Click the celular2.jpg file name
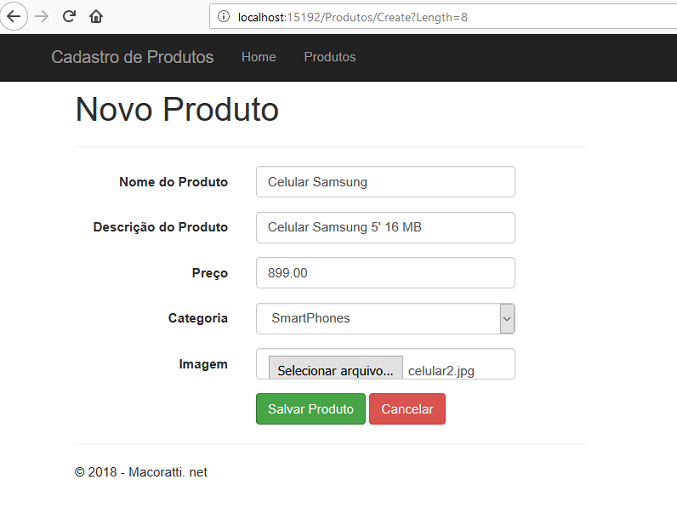Viewport: 677px width, 508px height. tap(441, 371)
